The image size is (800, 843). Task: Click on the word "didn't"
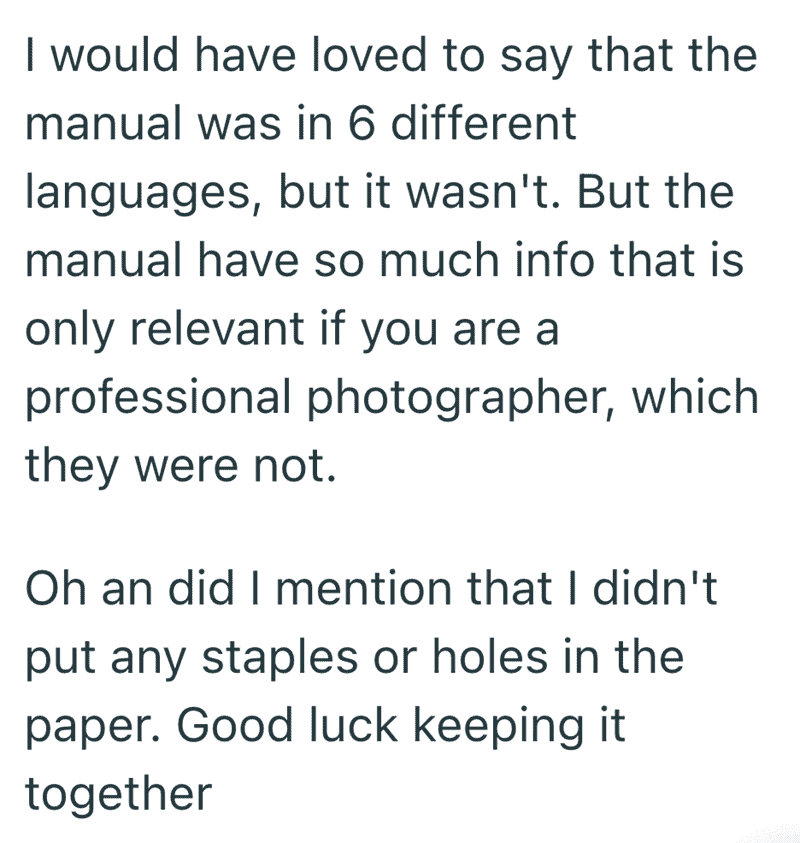(x=655, y=587)
